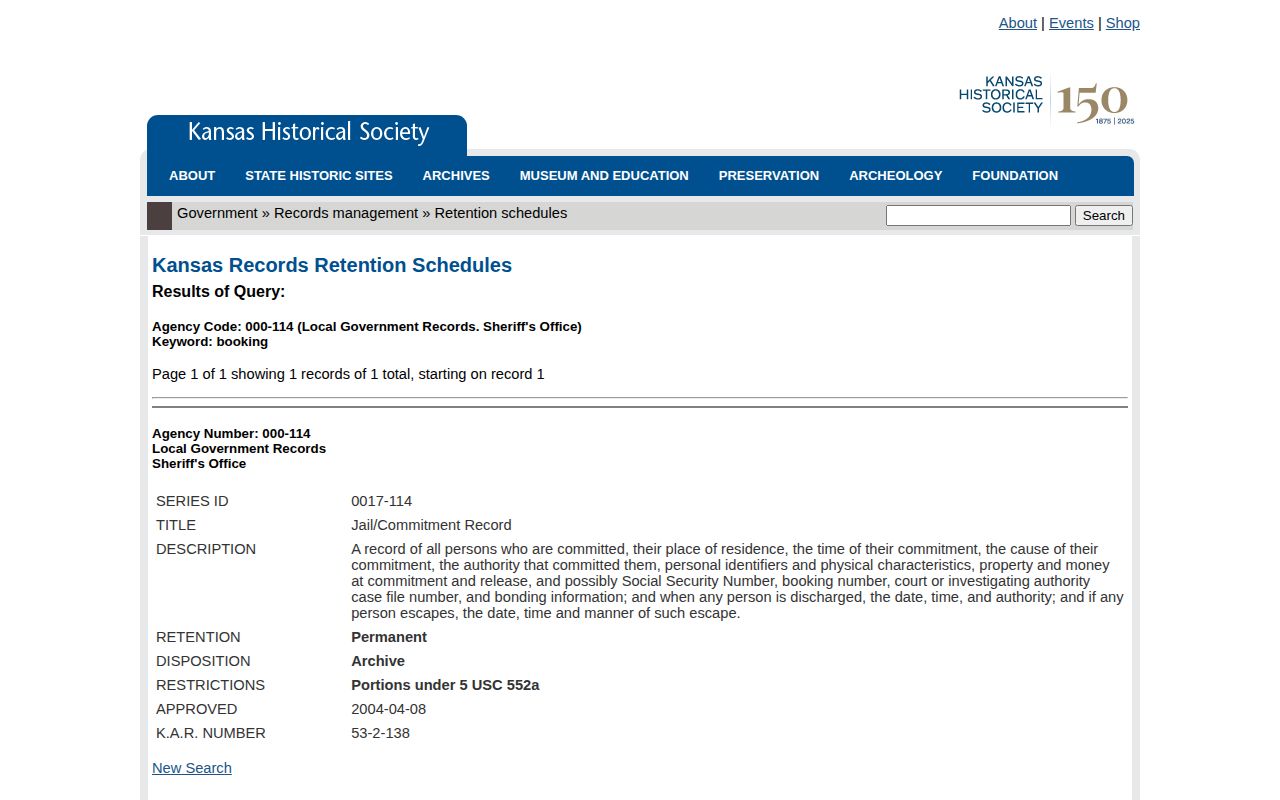
Task: Click the Kansas Historical Society 150 logo
Action: point(1046,100)
